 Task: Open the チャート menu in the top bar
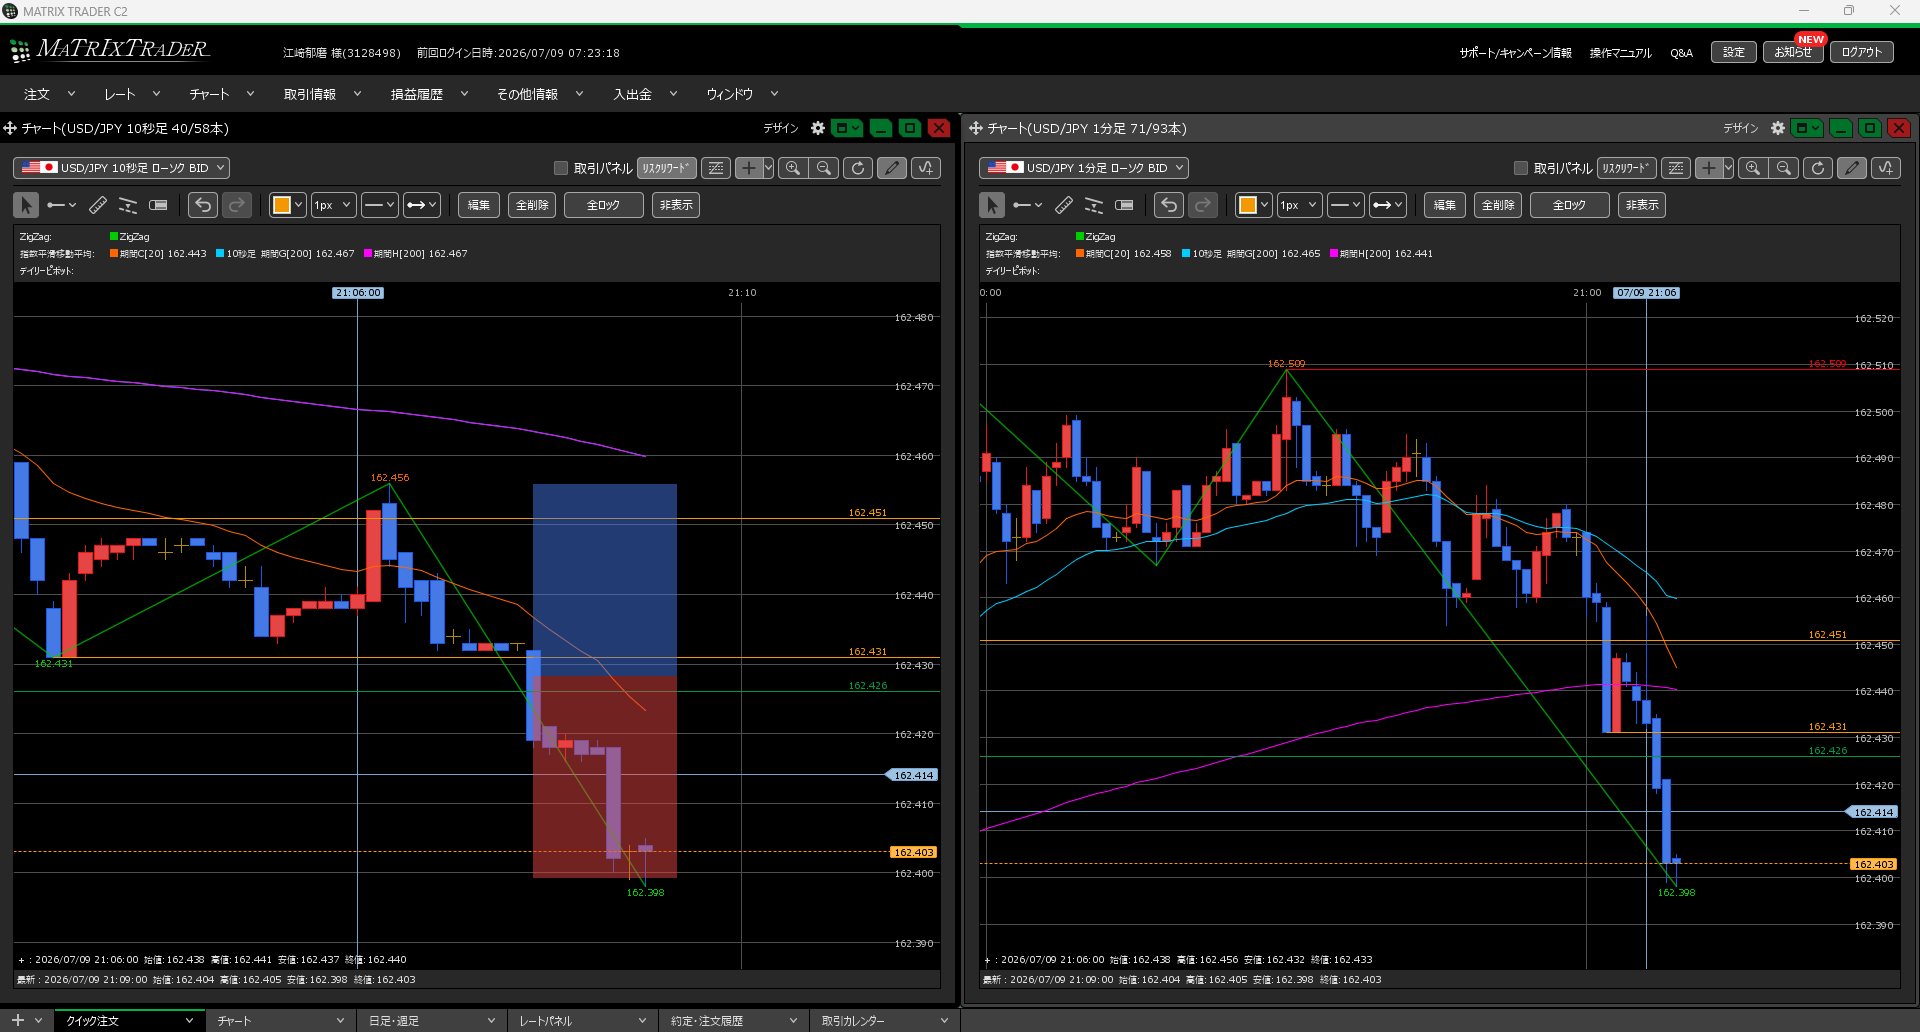(222, 94)
